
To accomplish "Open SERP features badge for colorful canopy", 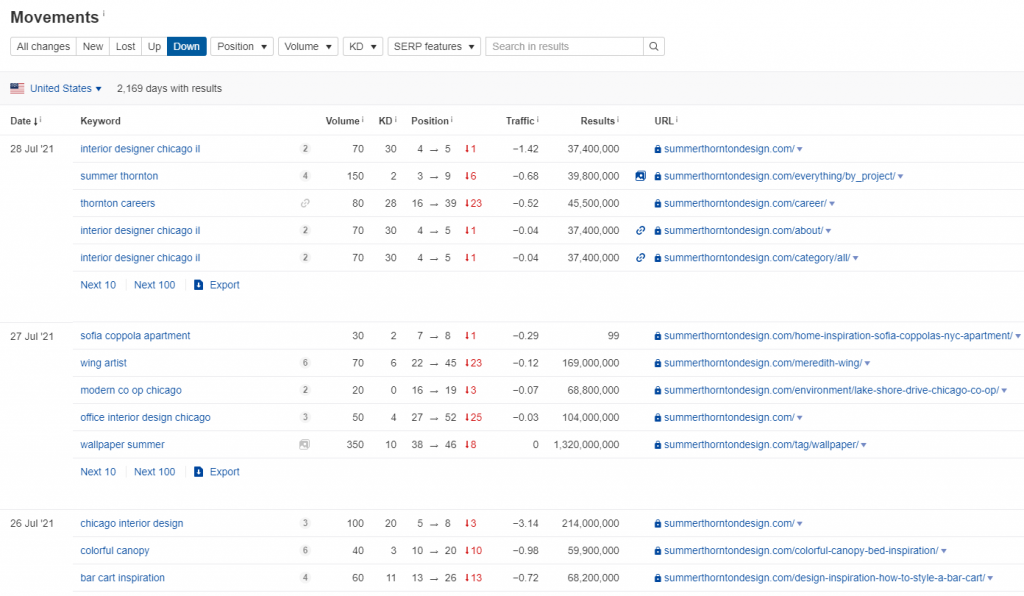I will pyautogui.click(x=305, y=550).
